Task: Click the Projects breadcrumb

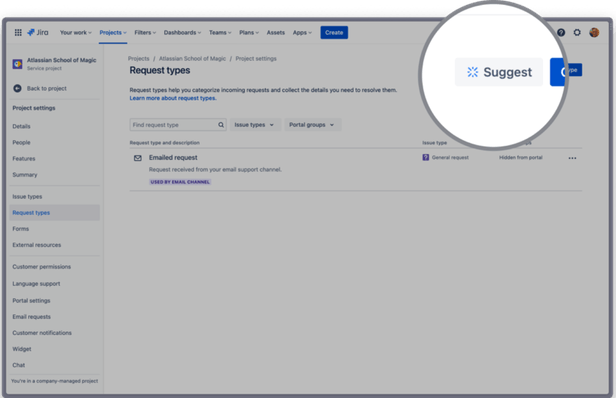Action: [139, 58]
